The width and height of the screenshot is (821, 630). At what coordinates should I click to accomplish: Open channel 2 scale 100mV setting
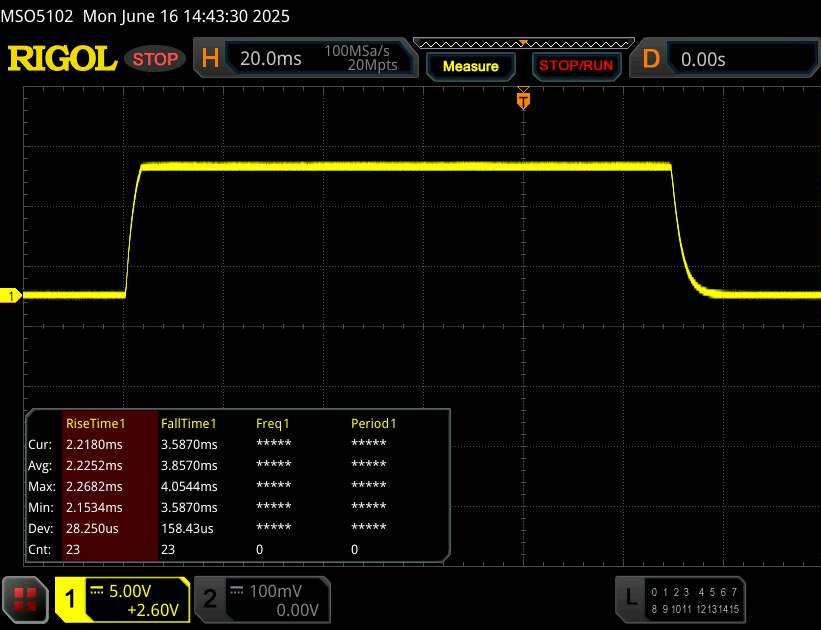(275, 591)
